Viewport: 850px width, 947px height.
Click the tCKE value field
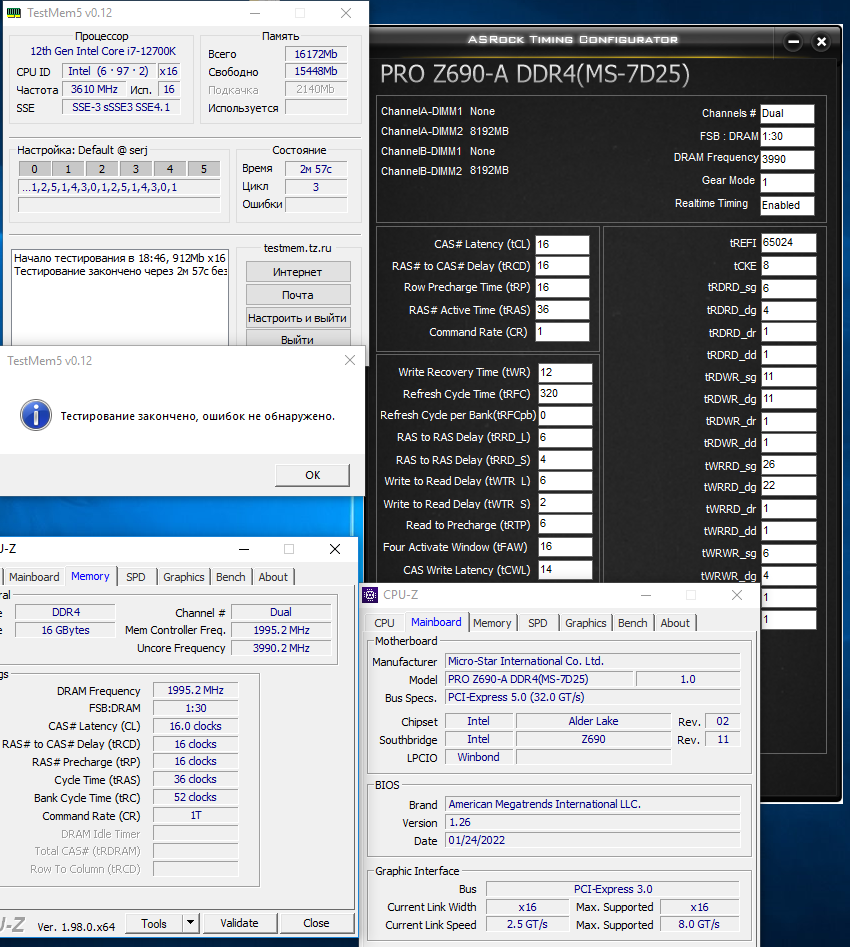788,266
